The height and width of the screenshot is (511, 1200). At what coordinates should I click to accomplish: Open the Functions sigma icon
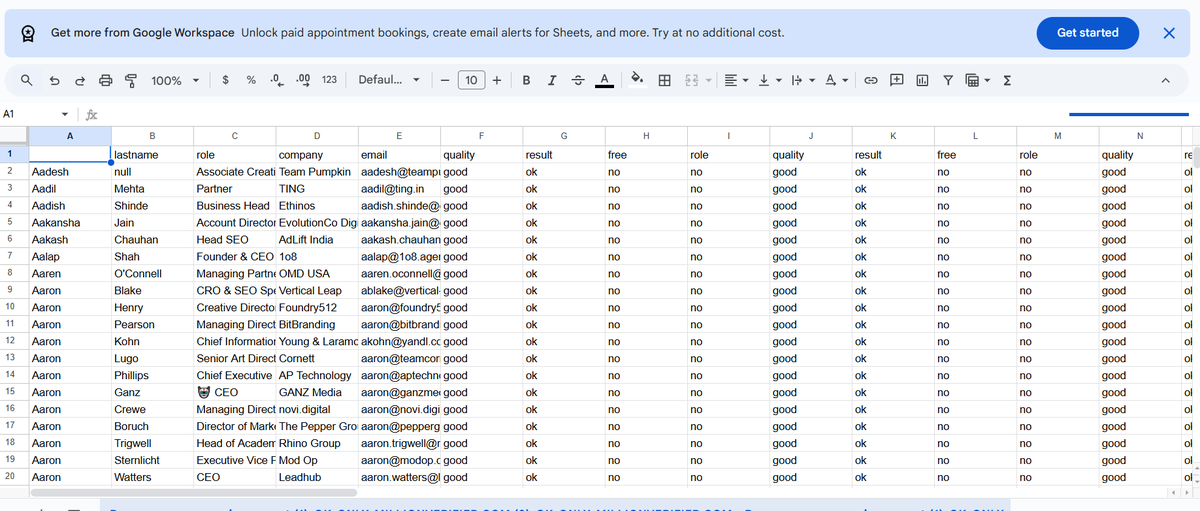(x=1007, y=80)
